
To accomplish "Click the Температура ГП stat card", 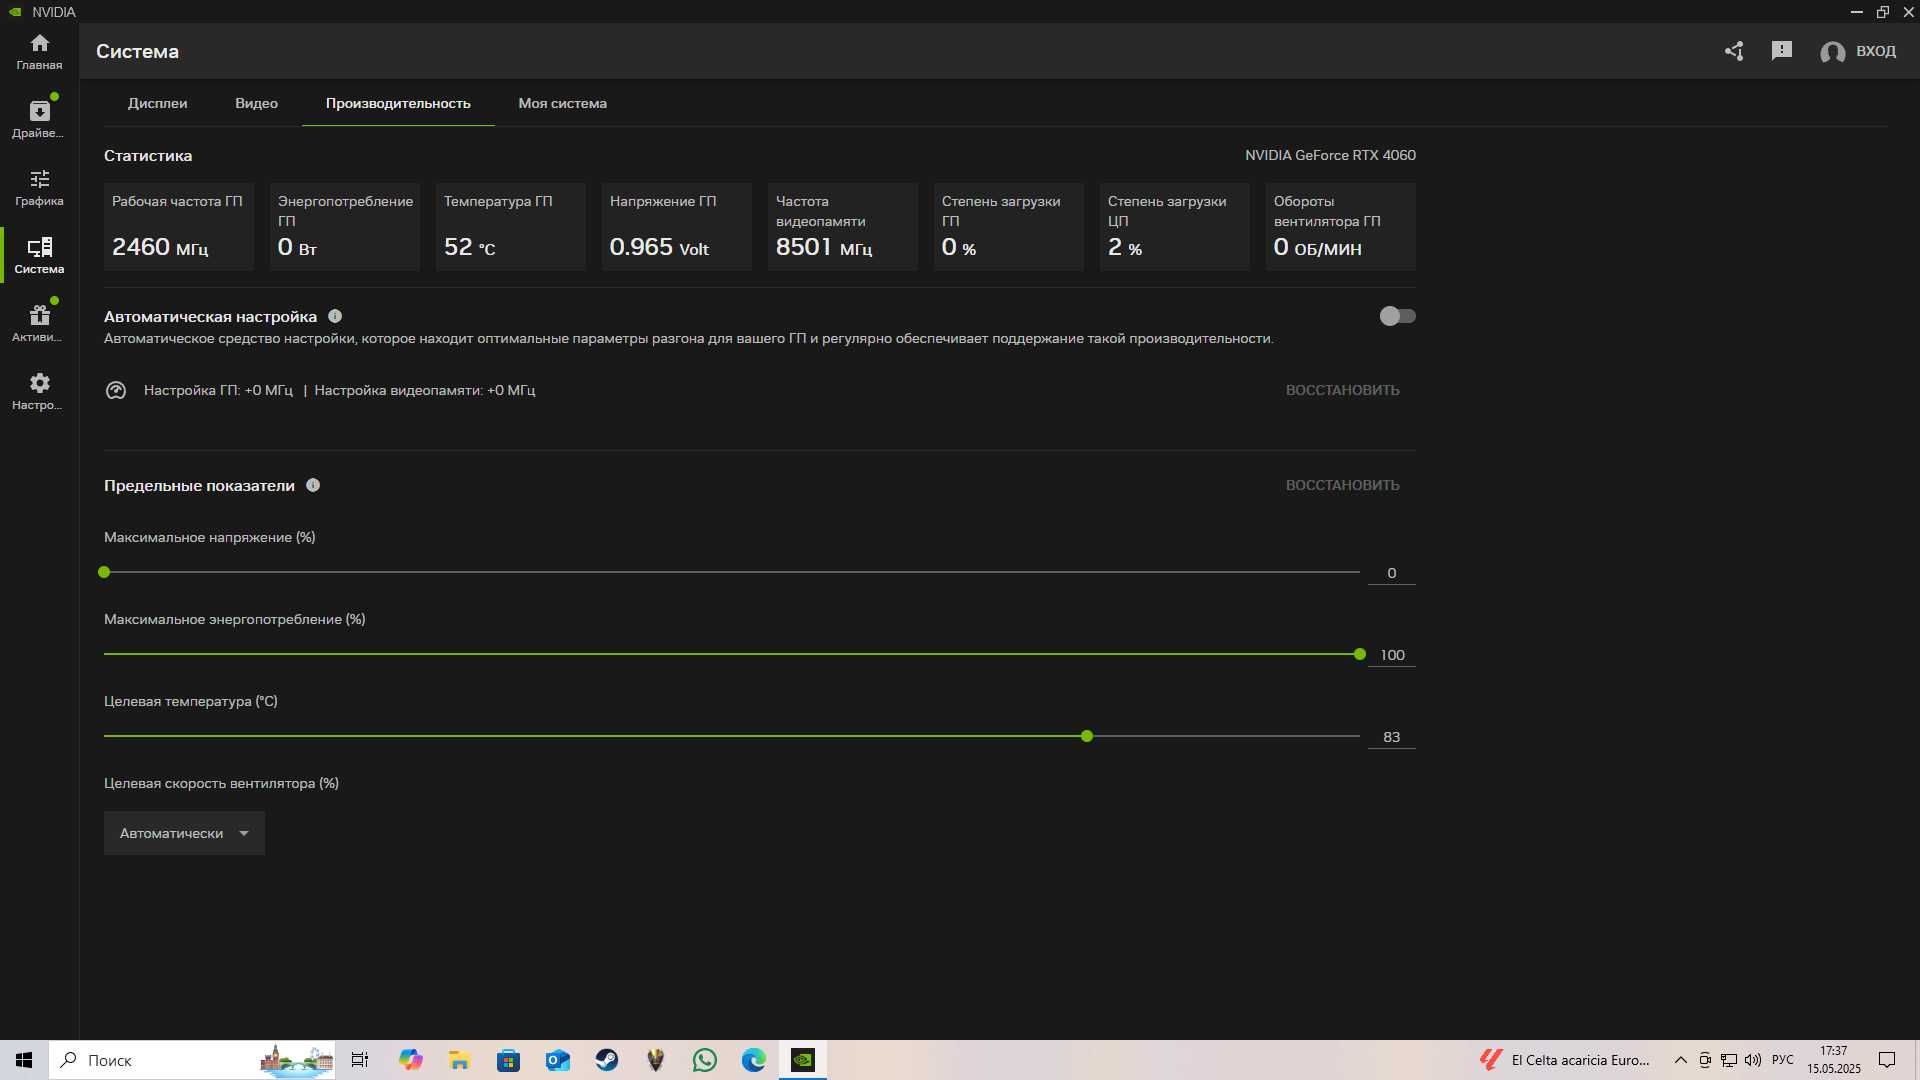I will [511, 226].
